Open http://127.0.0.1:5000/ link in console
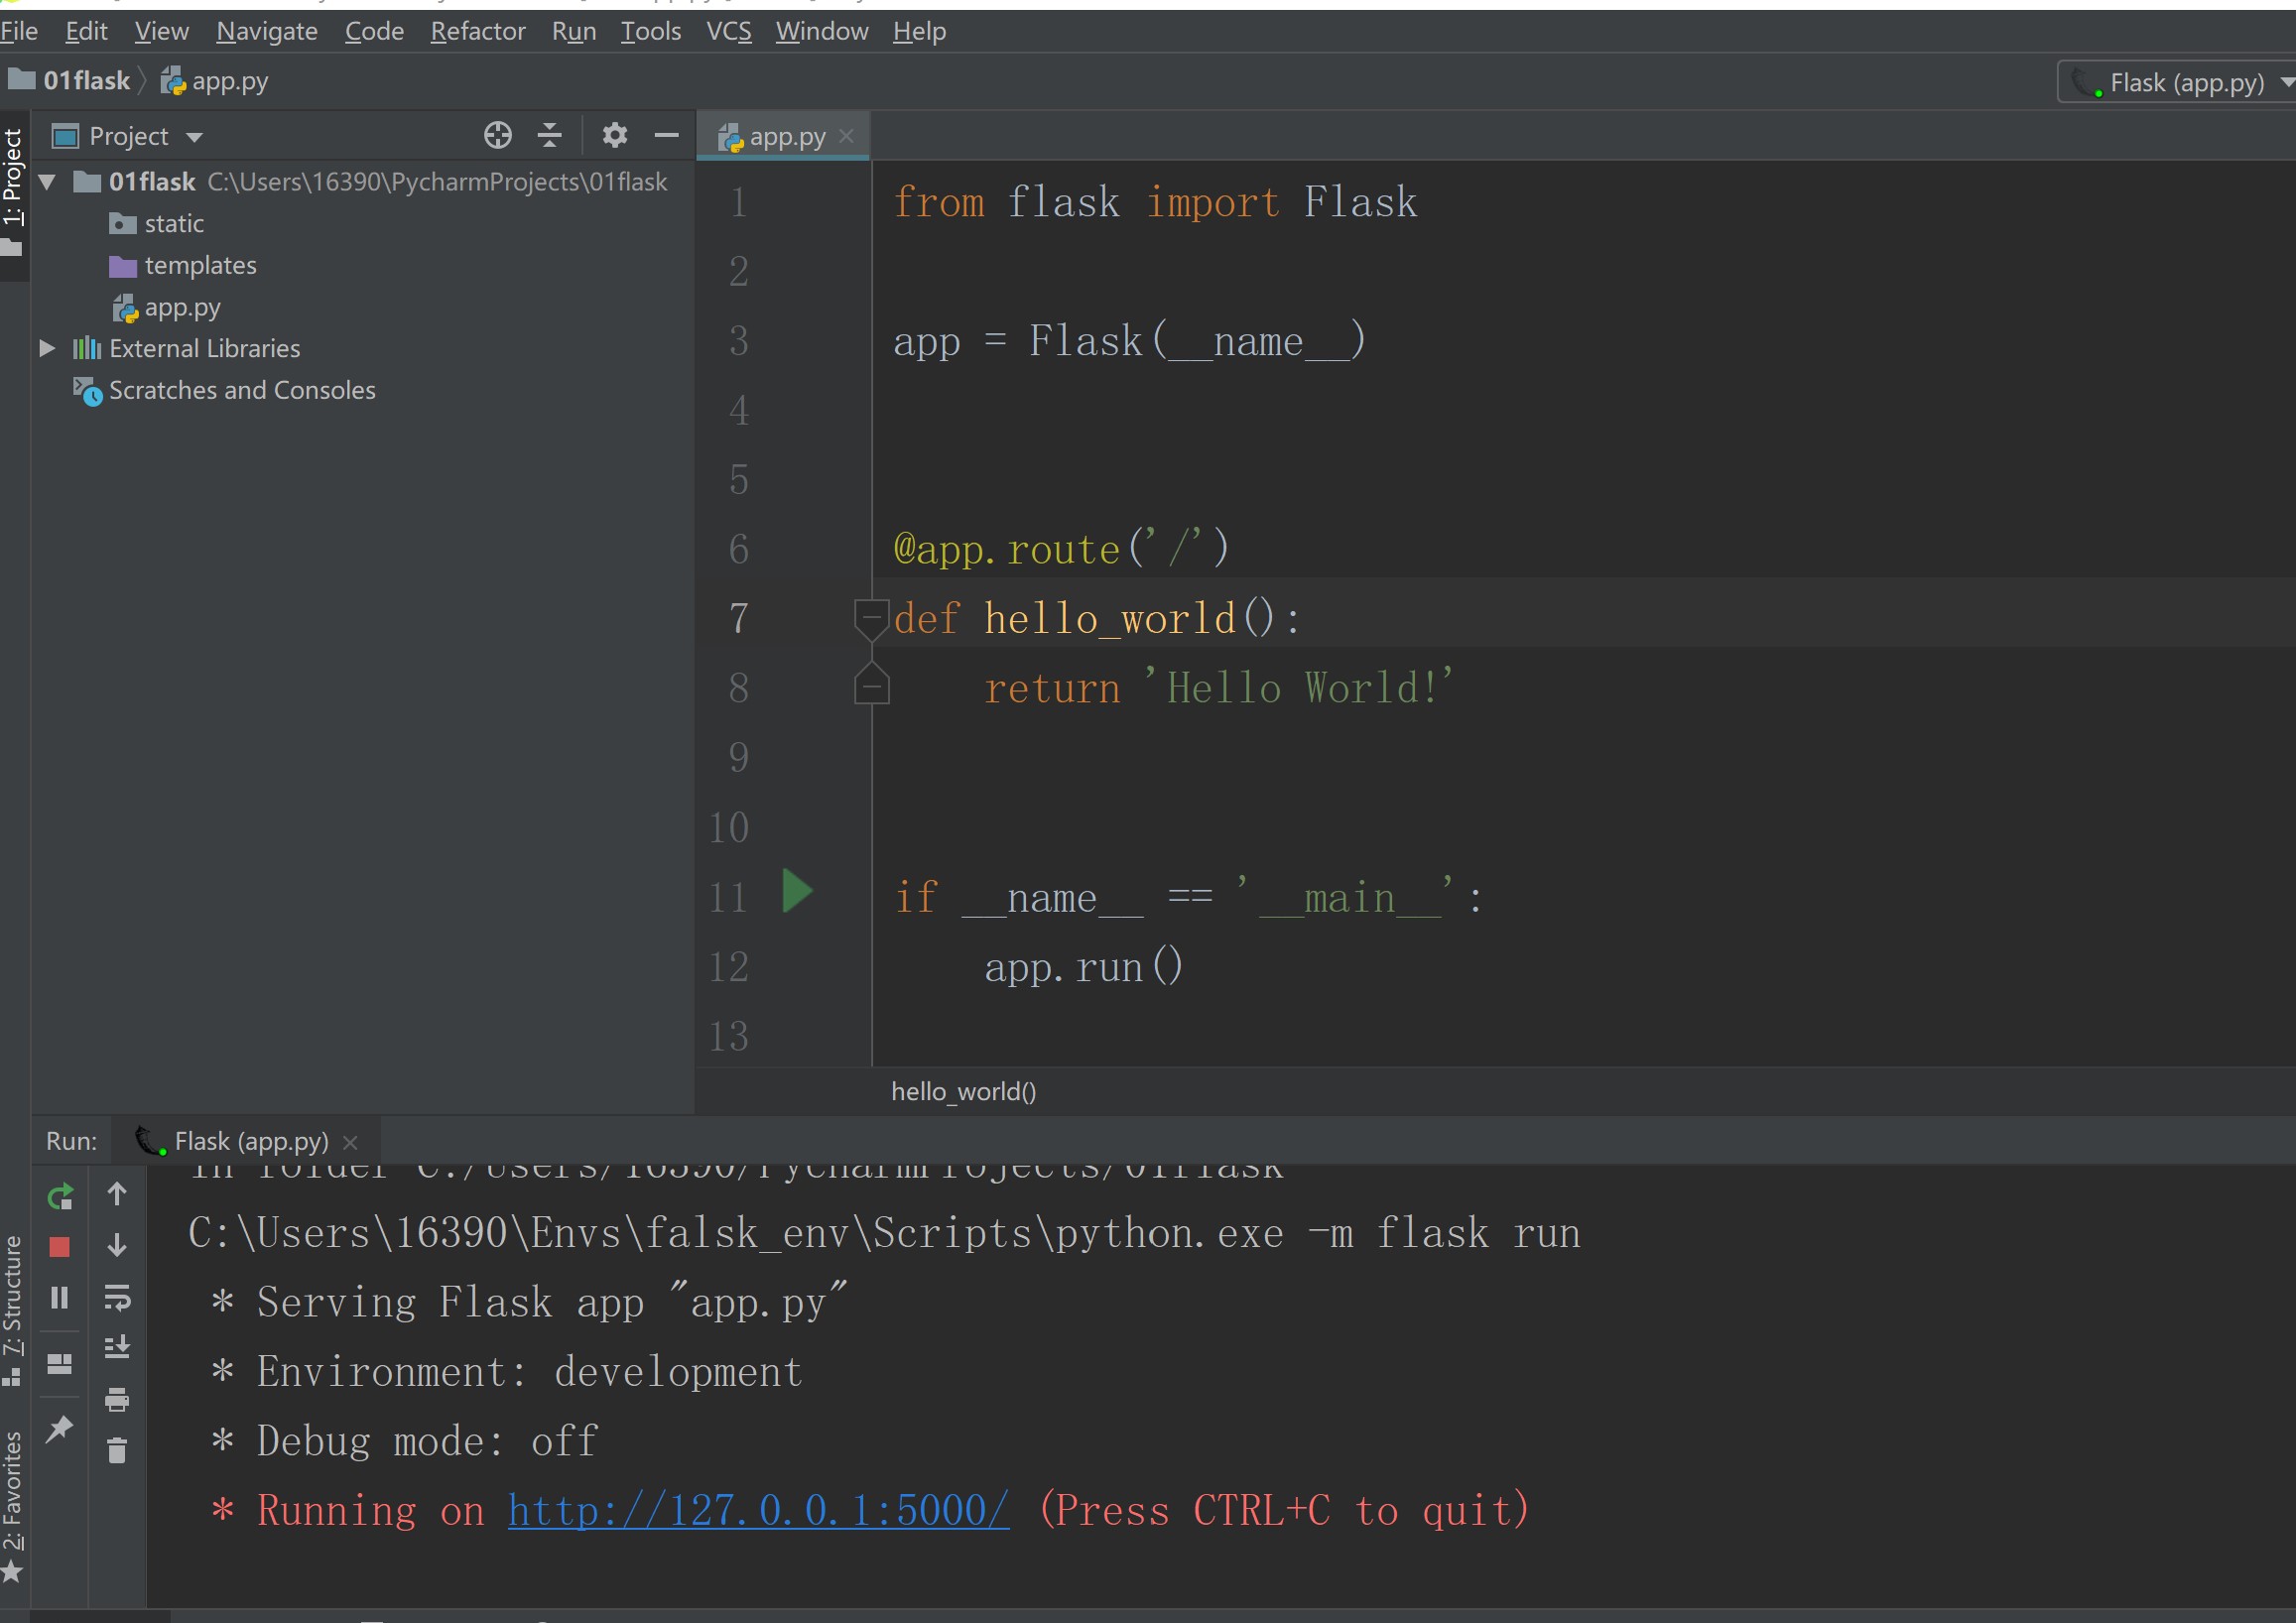Image resolution: width=2296 pixels, height=1623 pixels. coord(759,1510)
